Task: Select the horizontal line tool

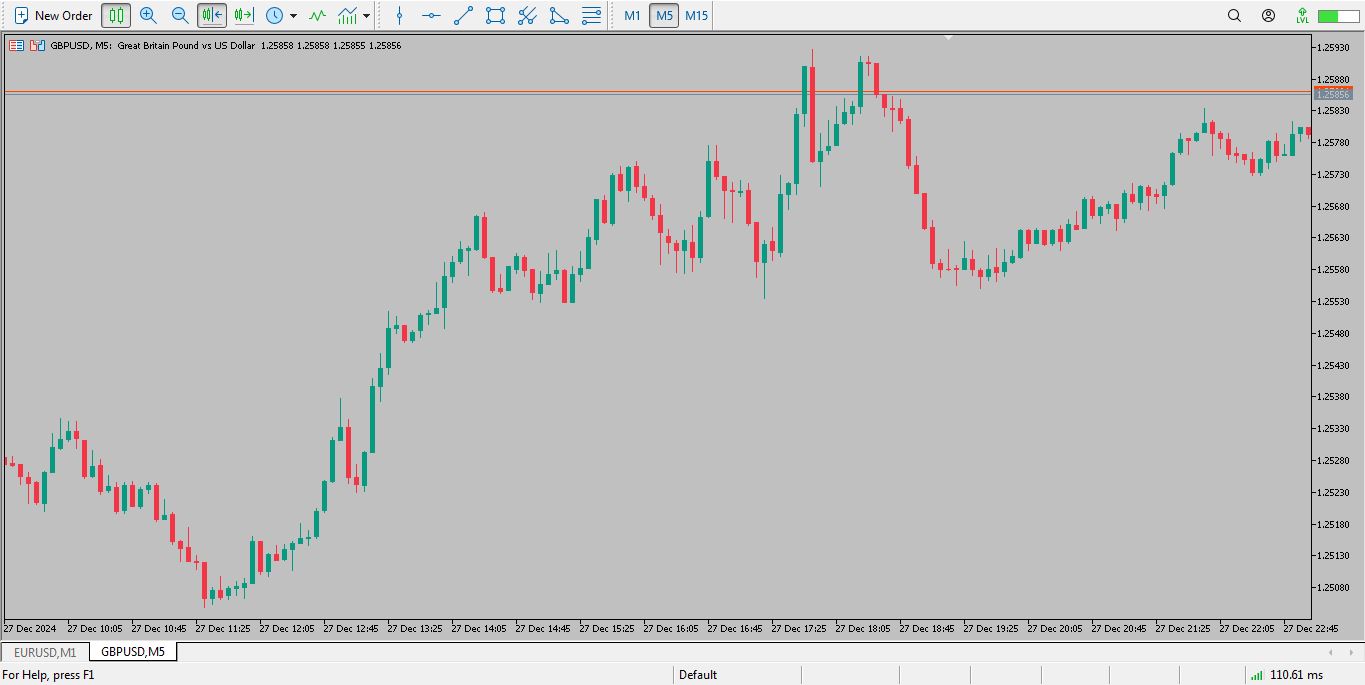Action: point(431,15)
